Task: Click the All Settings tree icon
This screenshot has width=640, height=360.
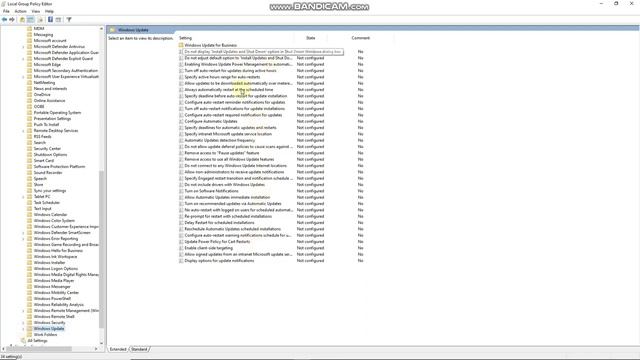Action: tap(23, 340)
